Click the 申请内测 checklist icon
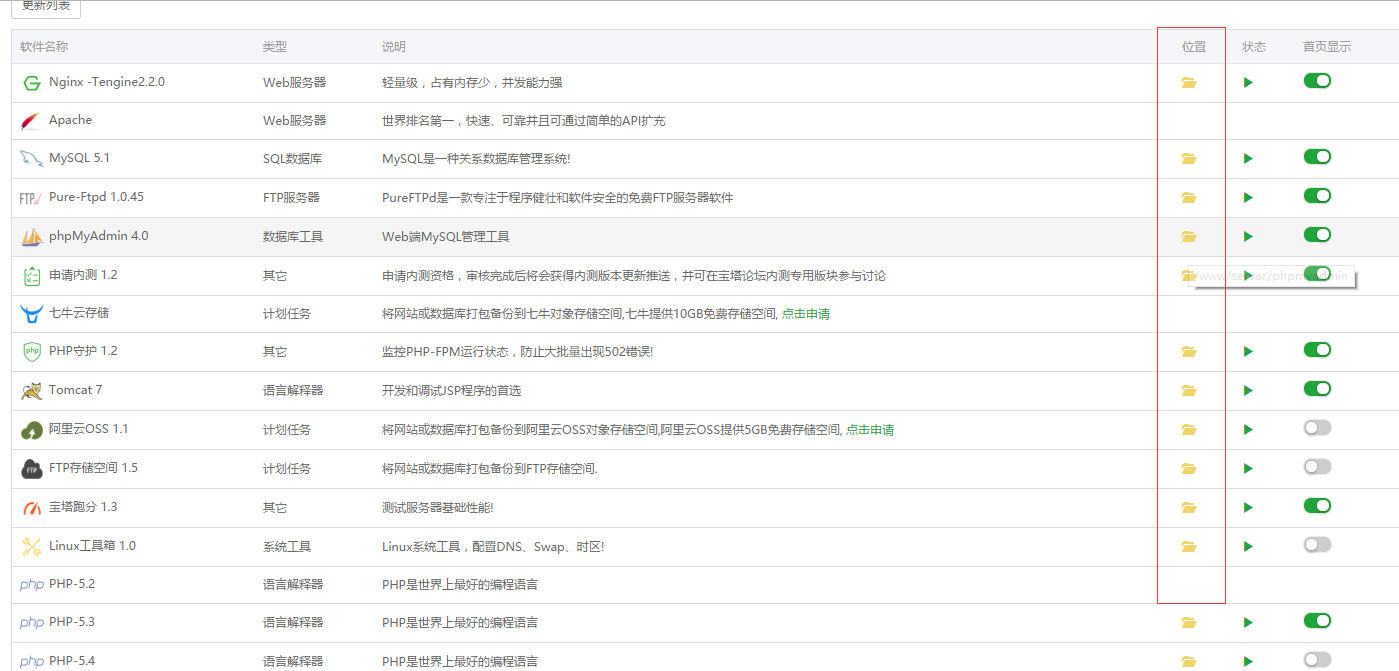 [x=31, y=276]
